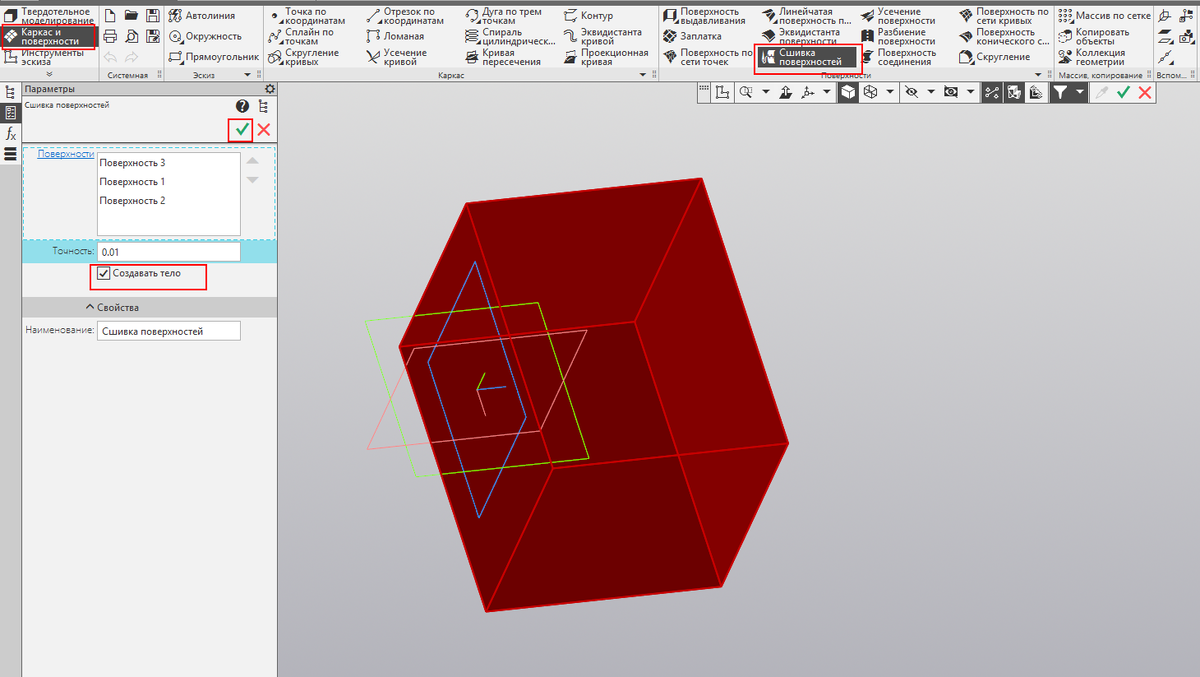Switch to Каркас и поверхности toolset

pos(49,36)
